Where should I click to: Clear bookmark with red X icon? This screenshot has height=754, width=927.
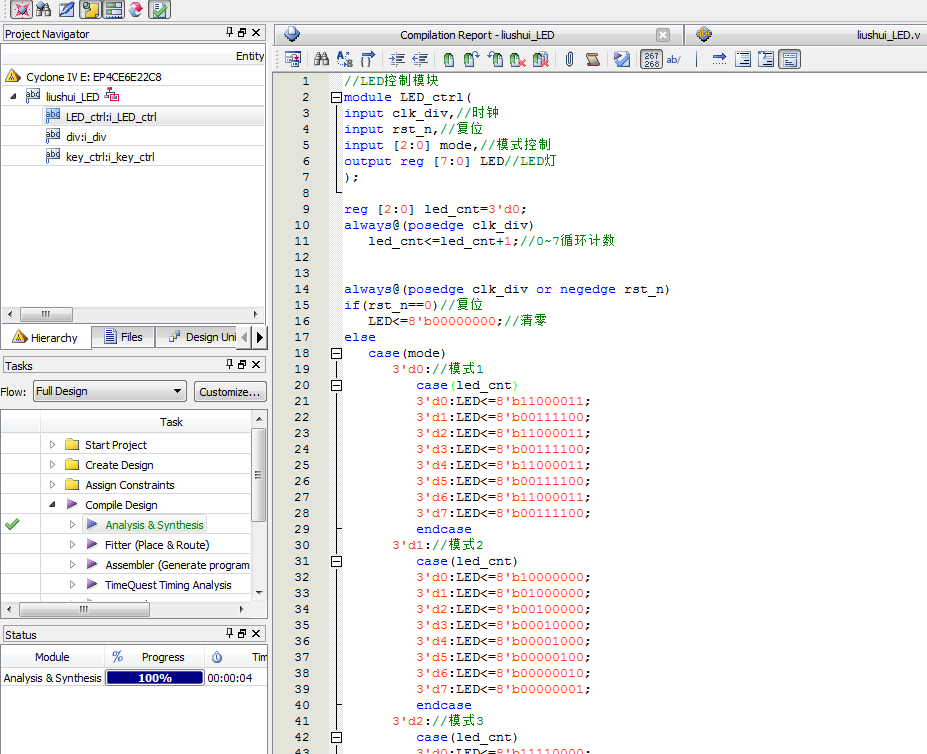(517, 59)
